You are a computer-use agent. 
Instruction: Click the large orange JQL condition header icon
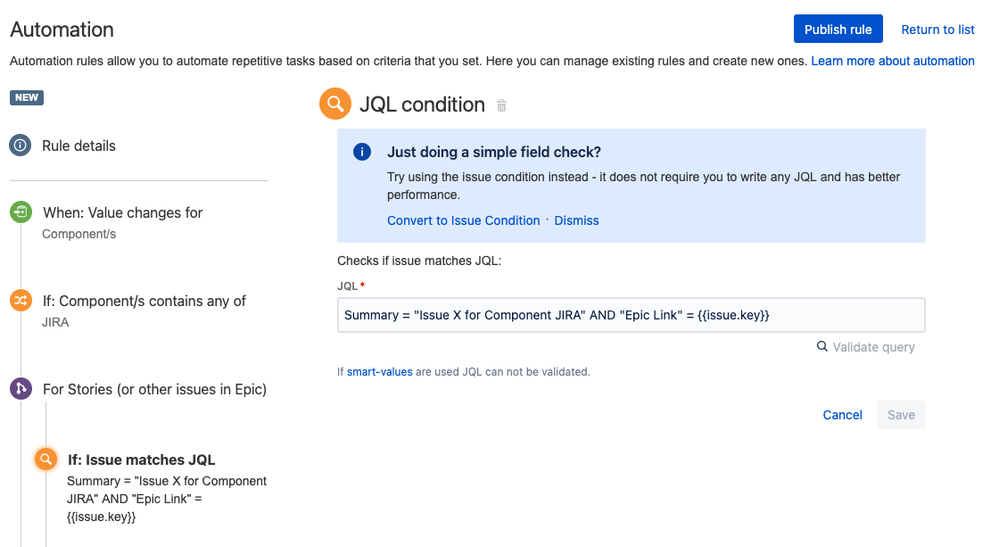click(x=335, y=104)
